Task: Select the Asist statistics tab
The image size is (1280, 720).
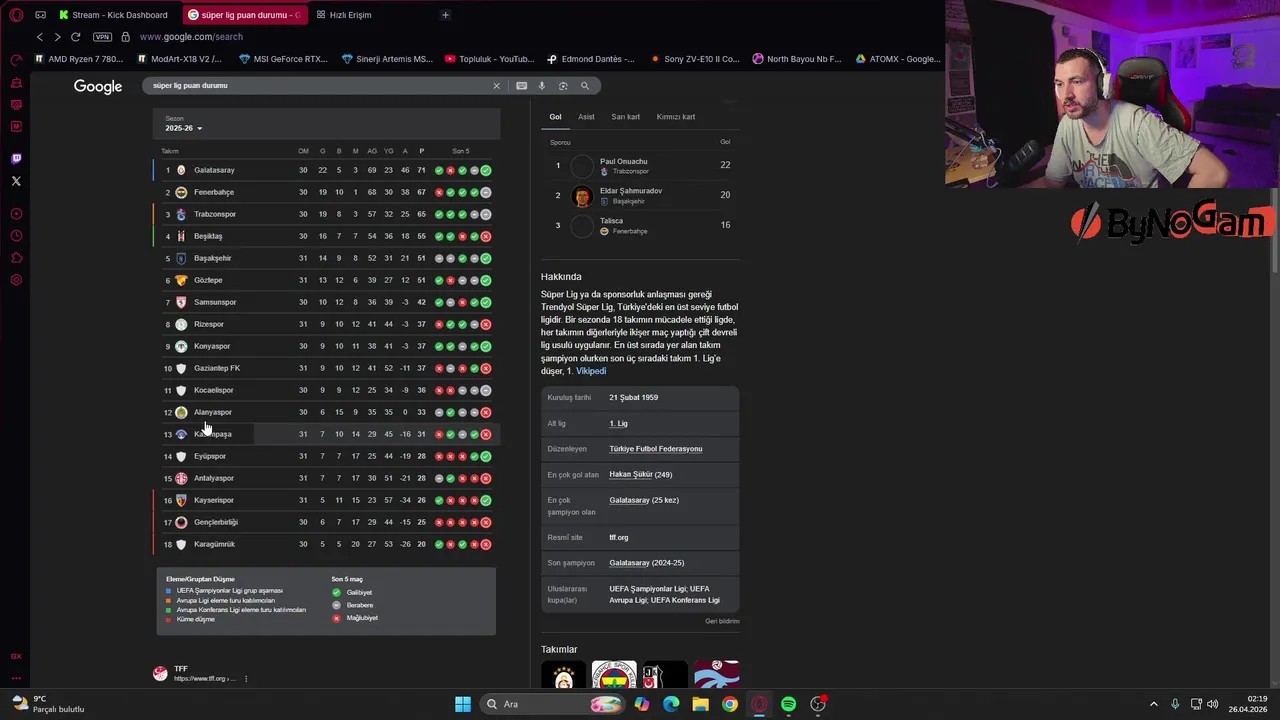Action: coord(586,117)
